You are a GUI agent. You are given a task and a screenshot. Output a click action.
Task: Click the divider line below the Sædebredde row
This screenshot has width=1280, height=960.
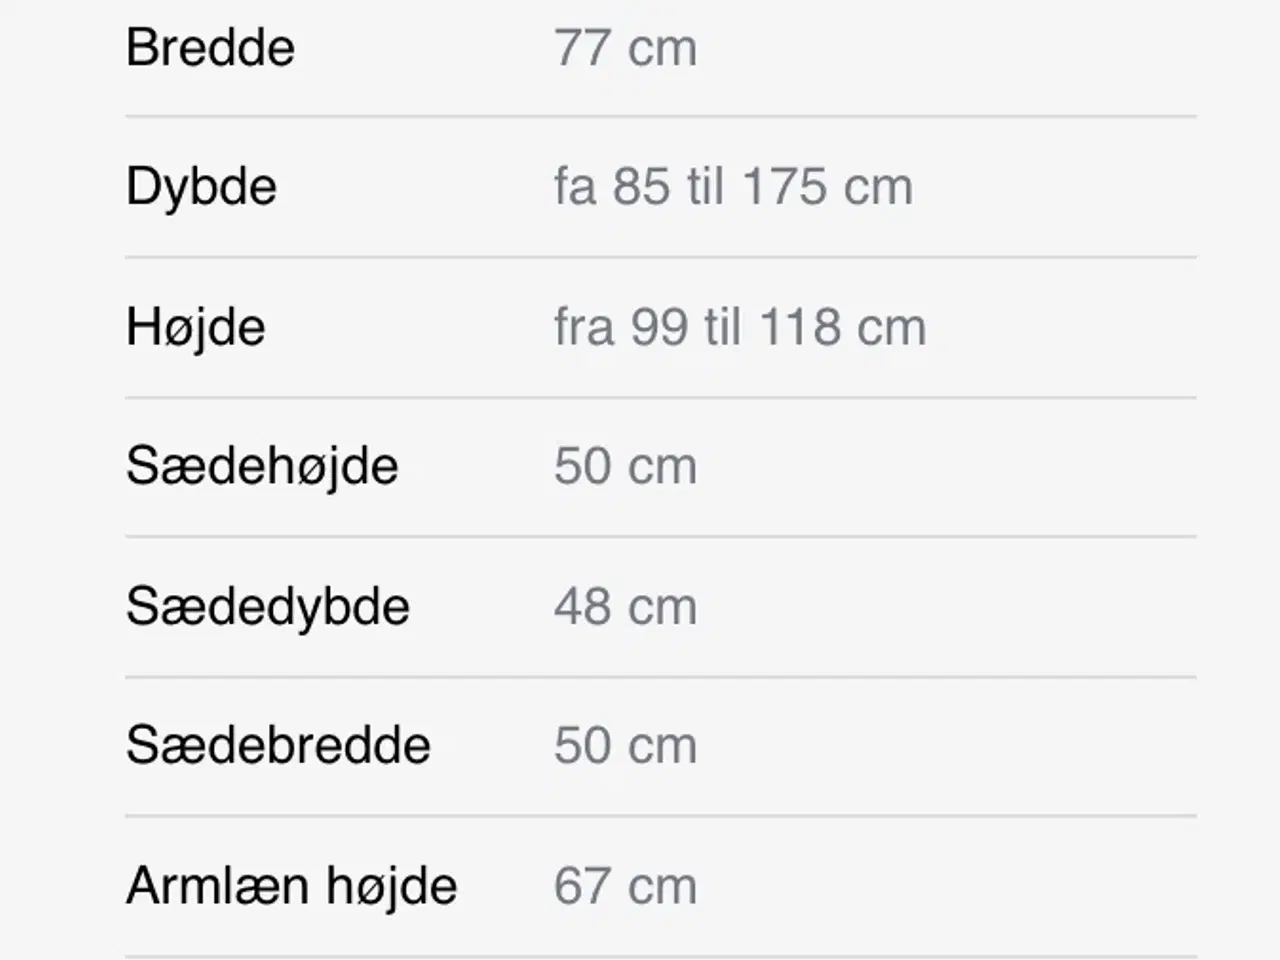pyautogui.click(x=661, y=815)
